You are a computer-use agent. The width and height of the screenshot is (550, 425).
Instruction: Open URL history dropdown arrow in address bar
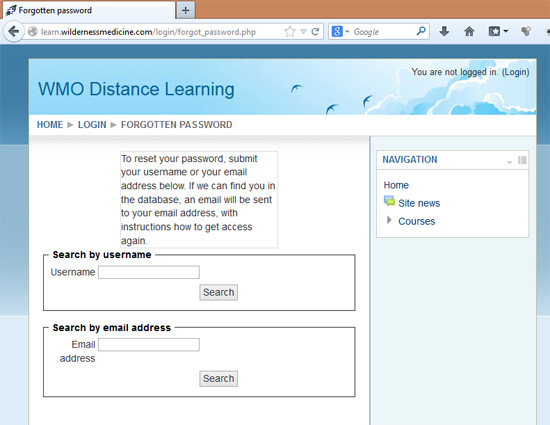point(303,32)
